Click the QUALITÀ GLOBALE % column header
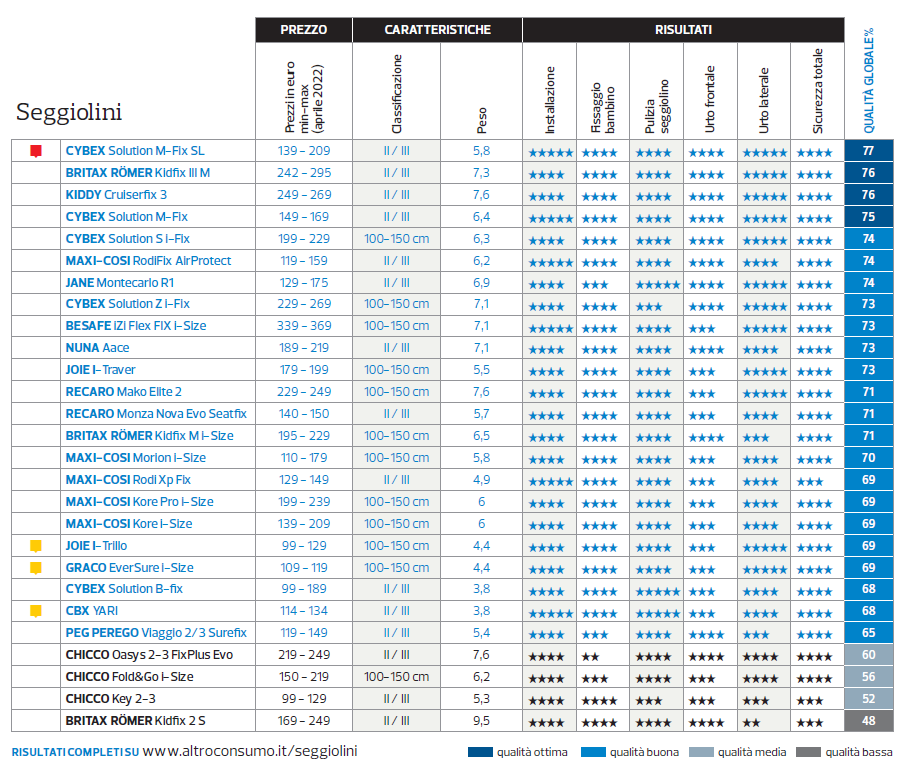 point(868,81)
